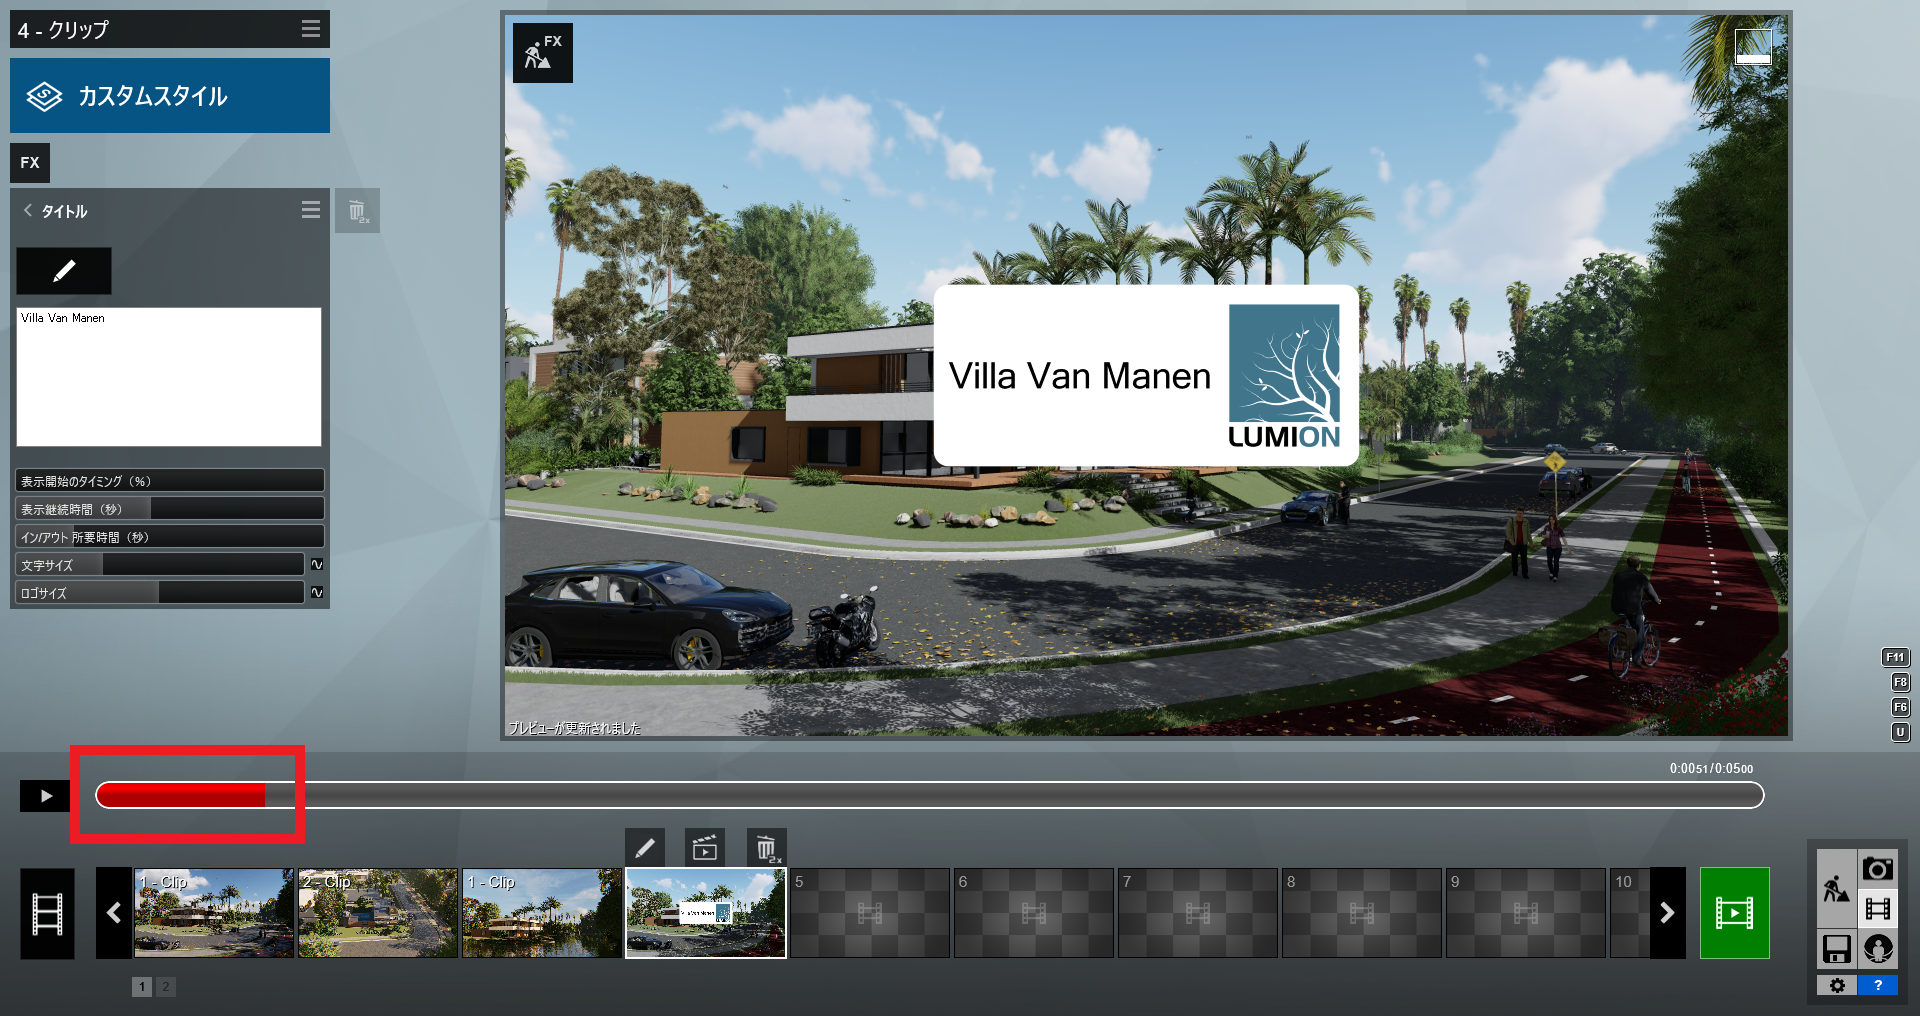Click the Villa Van Manen title text field

pos(169,376)
